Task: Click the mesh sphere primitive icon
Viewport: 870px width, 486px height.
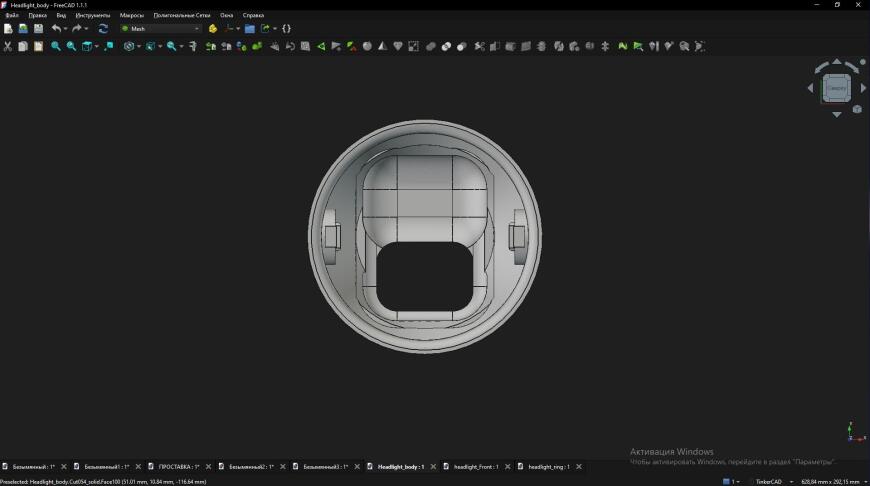Action: (x=367, y=47)
